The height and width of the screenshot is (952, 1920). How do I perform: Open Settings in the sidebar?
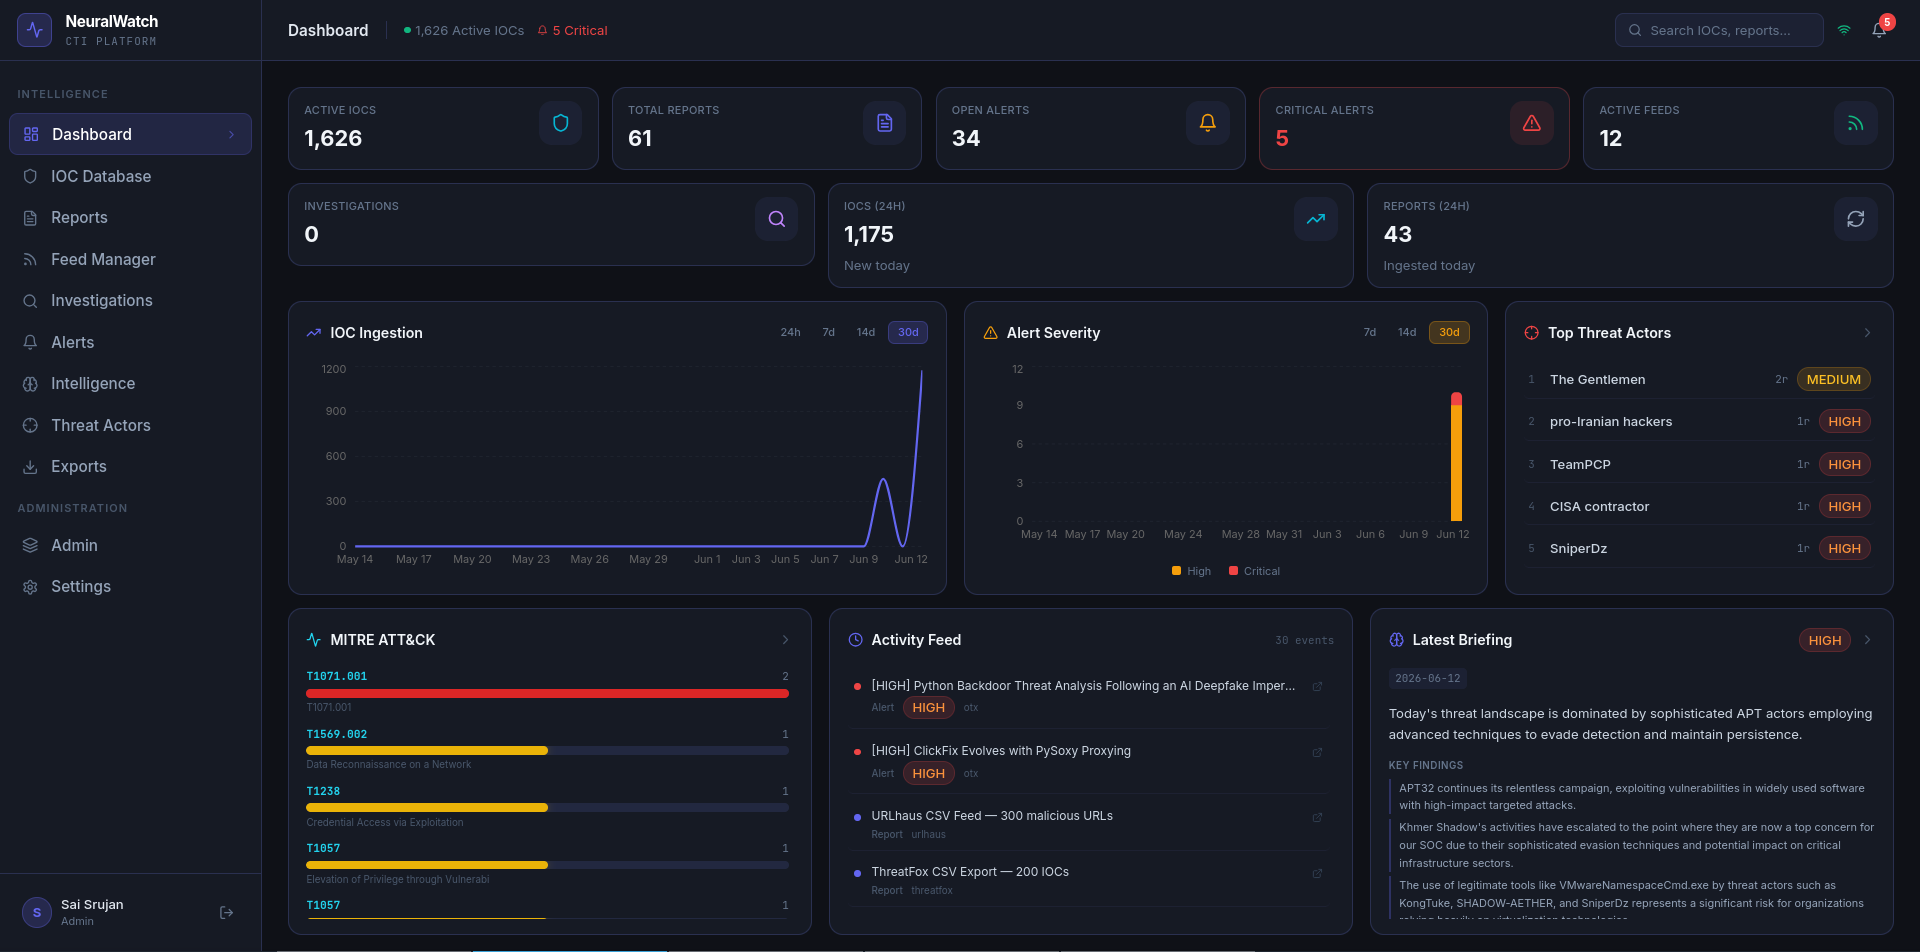(x=130, y=587)
